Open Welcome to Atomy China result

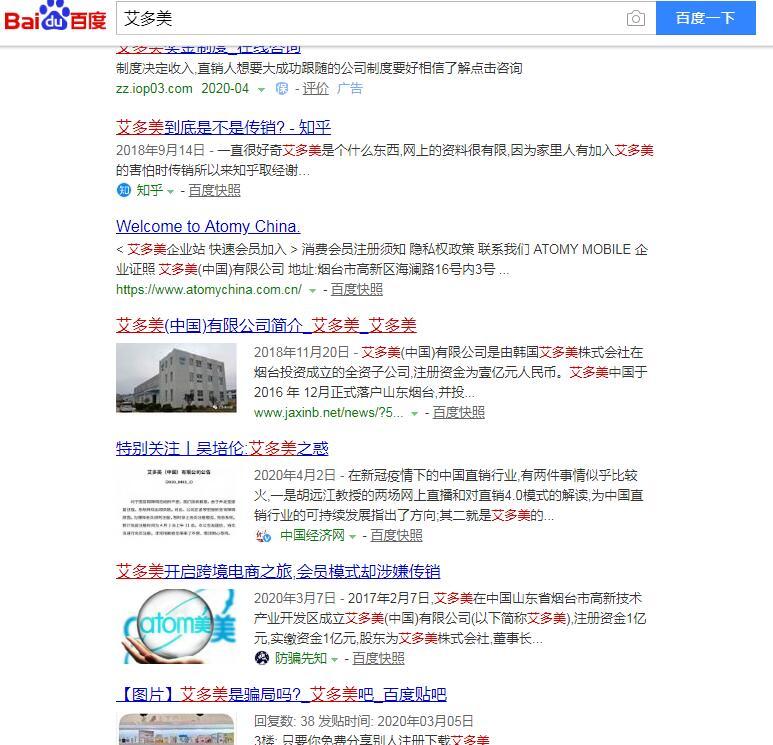point(208,226)
